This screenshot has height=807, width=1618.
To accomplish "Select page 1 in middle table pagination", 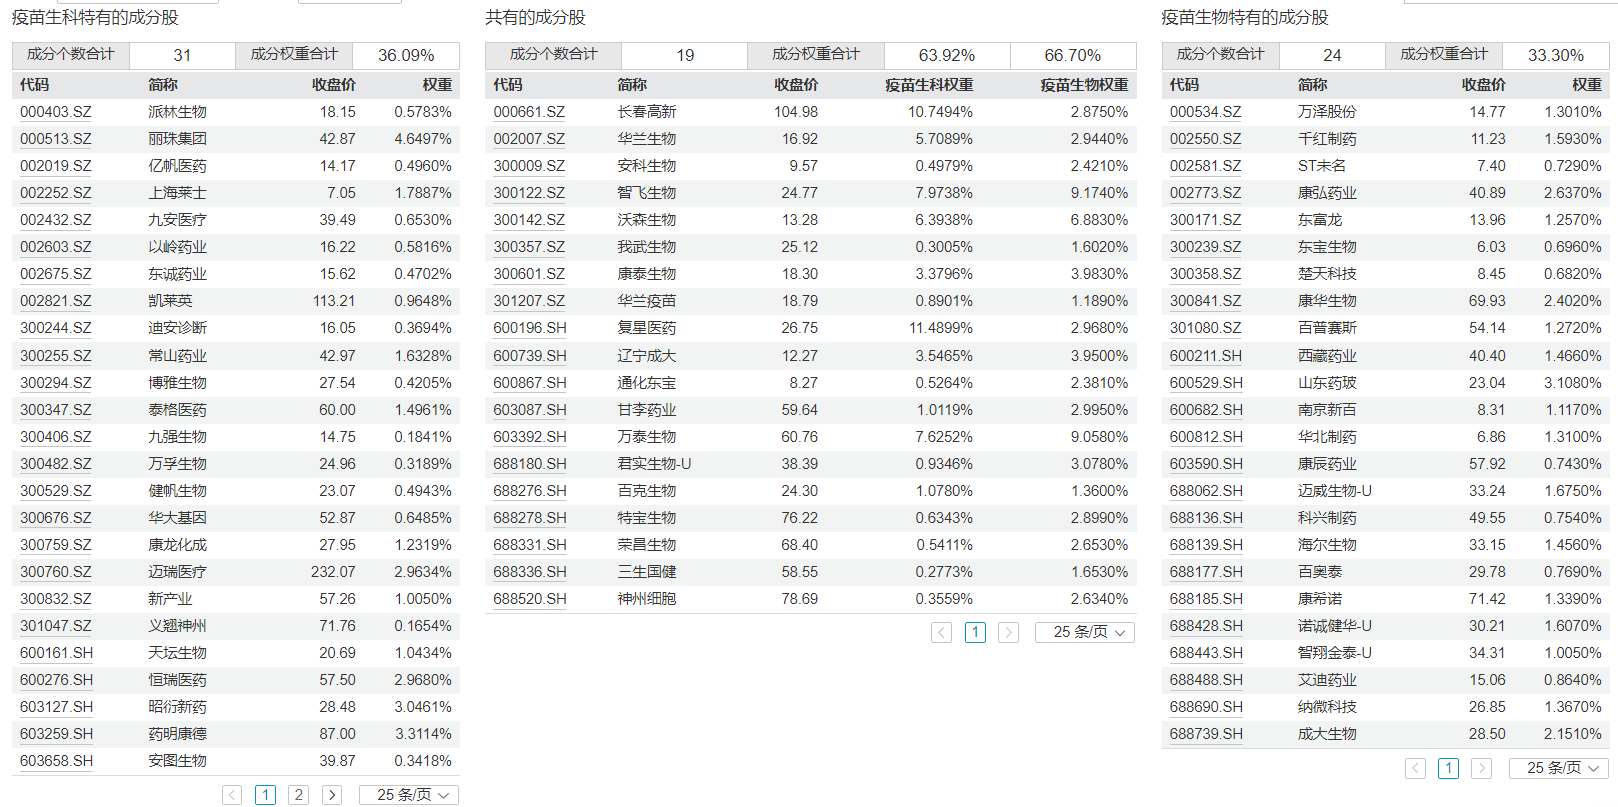I will pos(975,632).
